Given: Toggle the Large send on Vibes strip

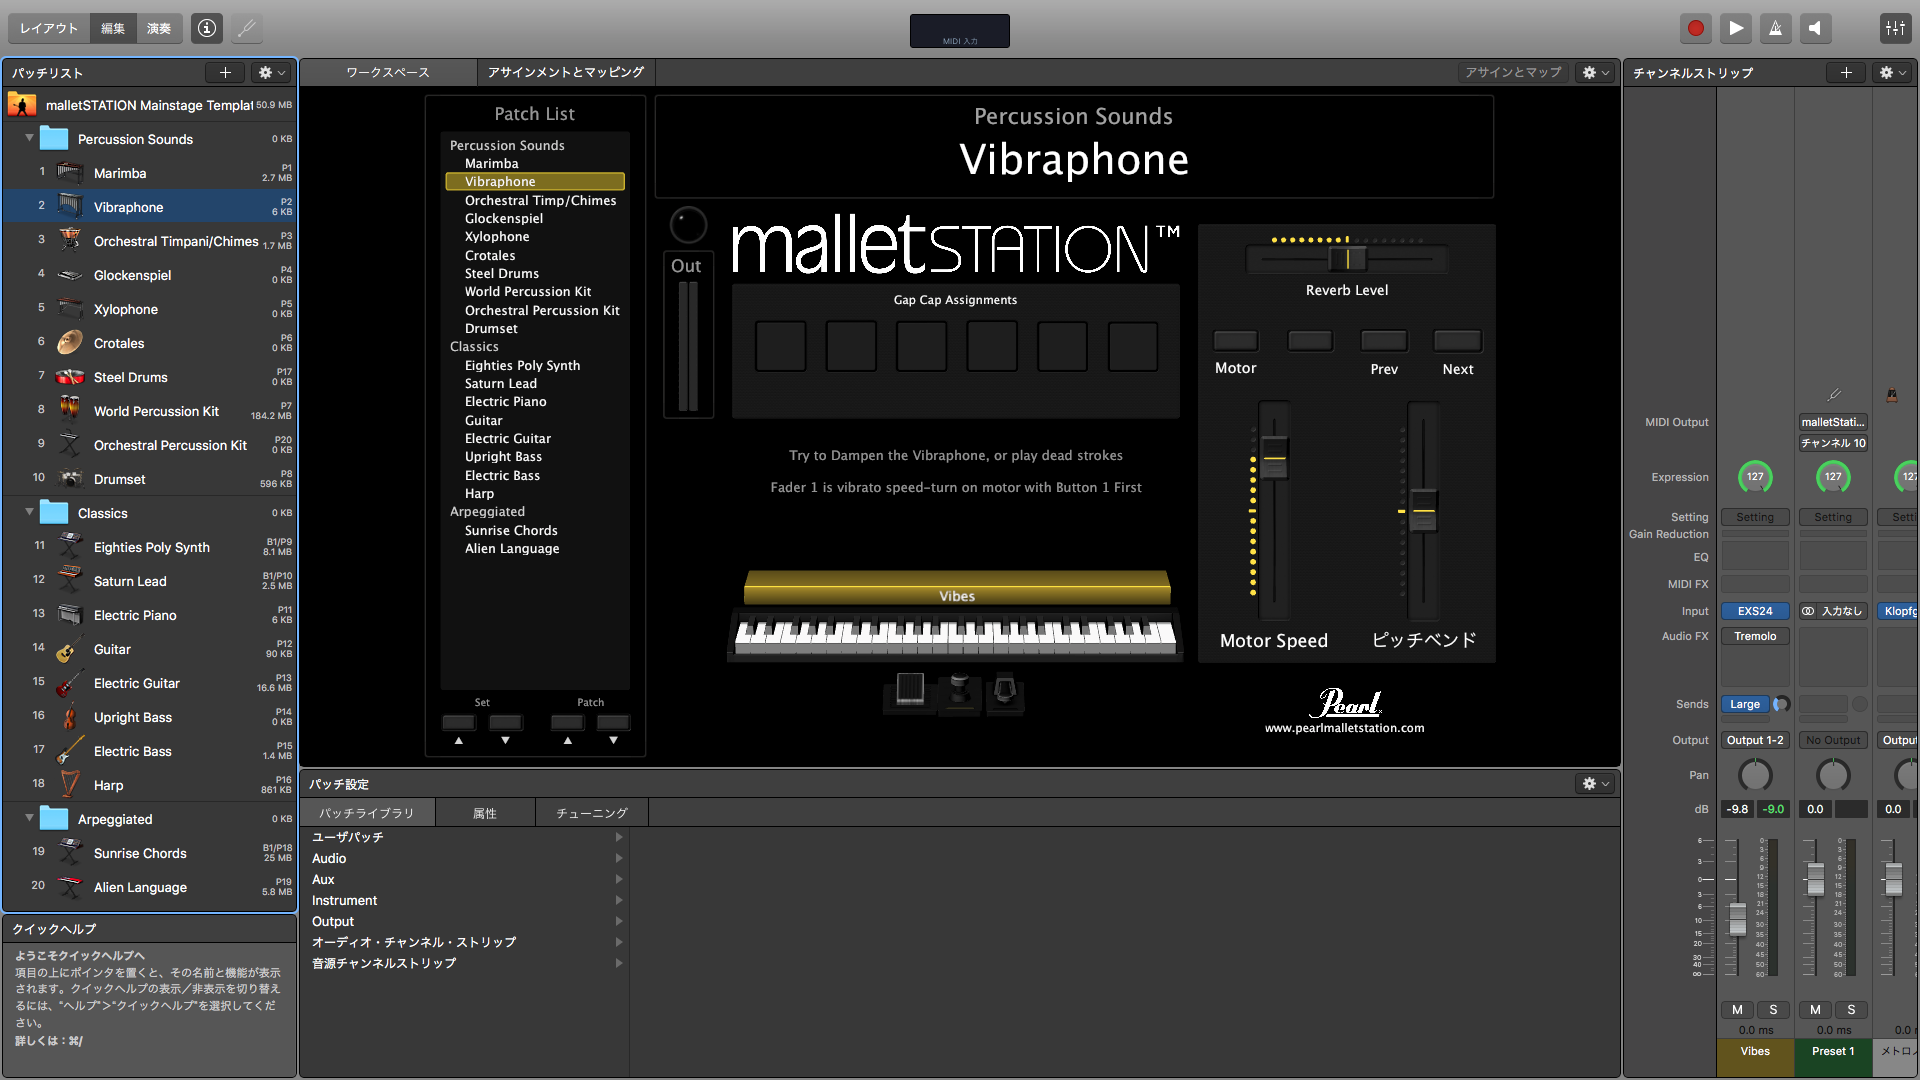Looking at the screenshot, I should (1745, 704).
